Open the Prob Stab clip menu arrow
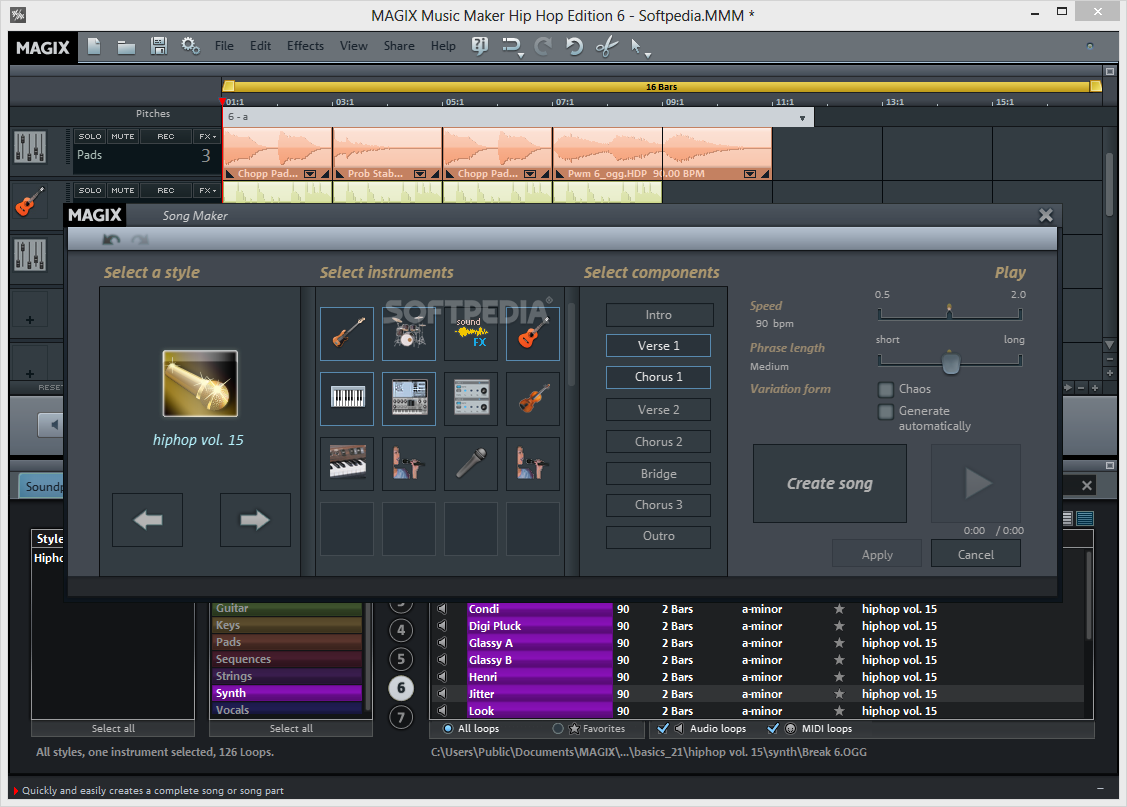This screenshot has height=807, width=1127. [x=420, y=174]
